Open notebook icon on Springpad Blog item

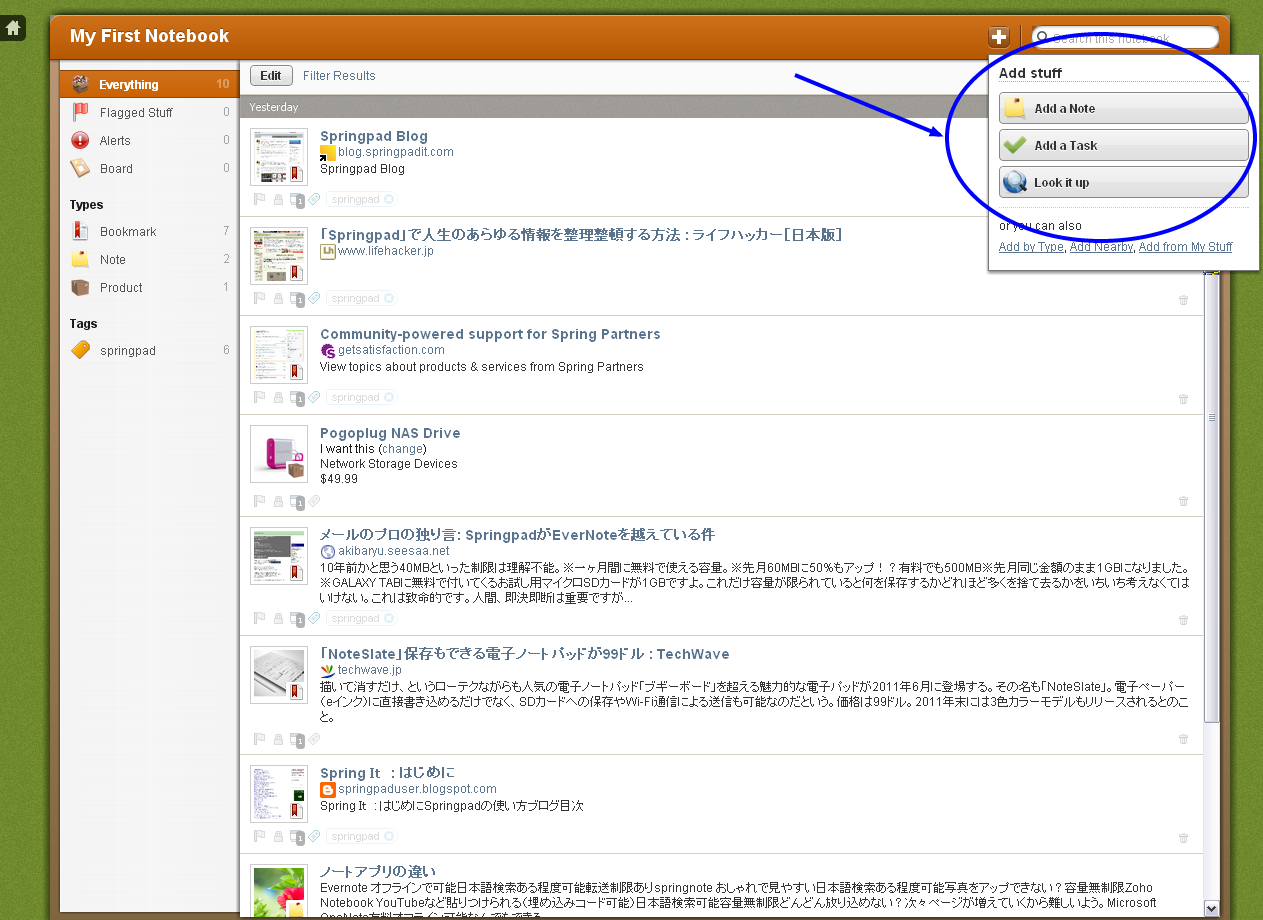tap(296, 200)
